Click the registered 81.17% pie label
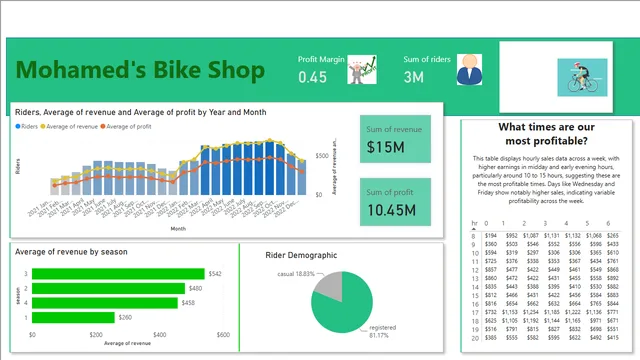640x360 pixels. click(x=382, y=331)
